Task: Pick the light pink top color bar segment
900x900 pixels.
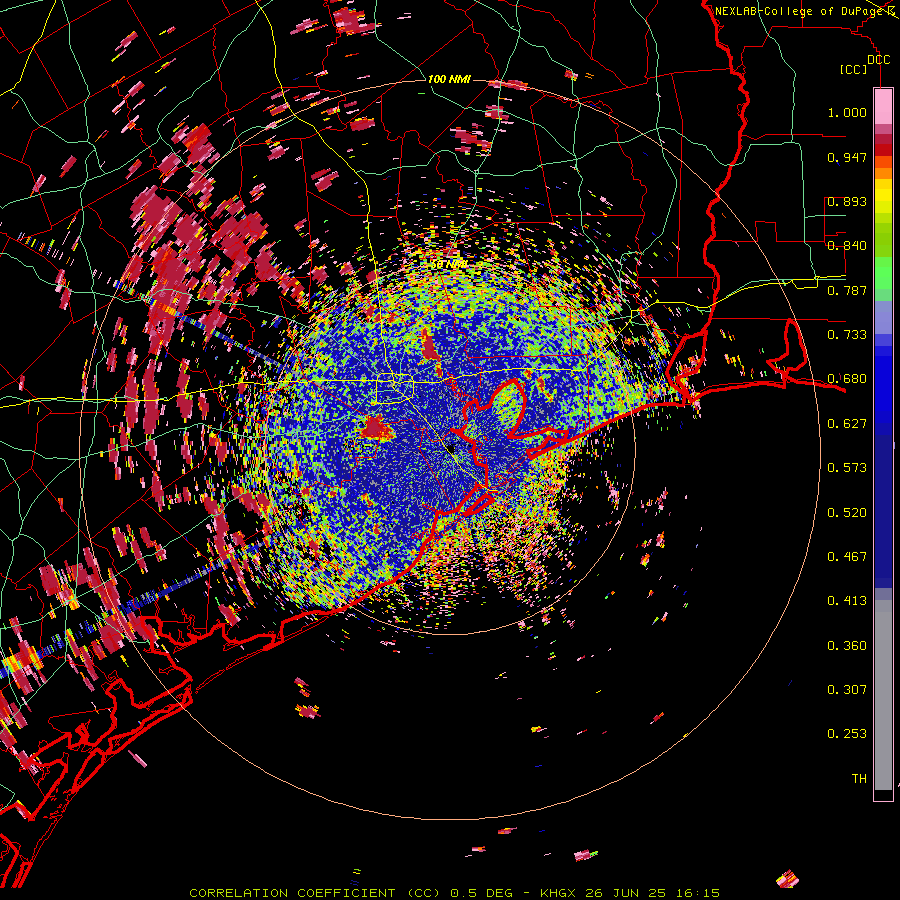Action: pyautogui.click(x=883, y=107)
